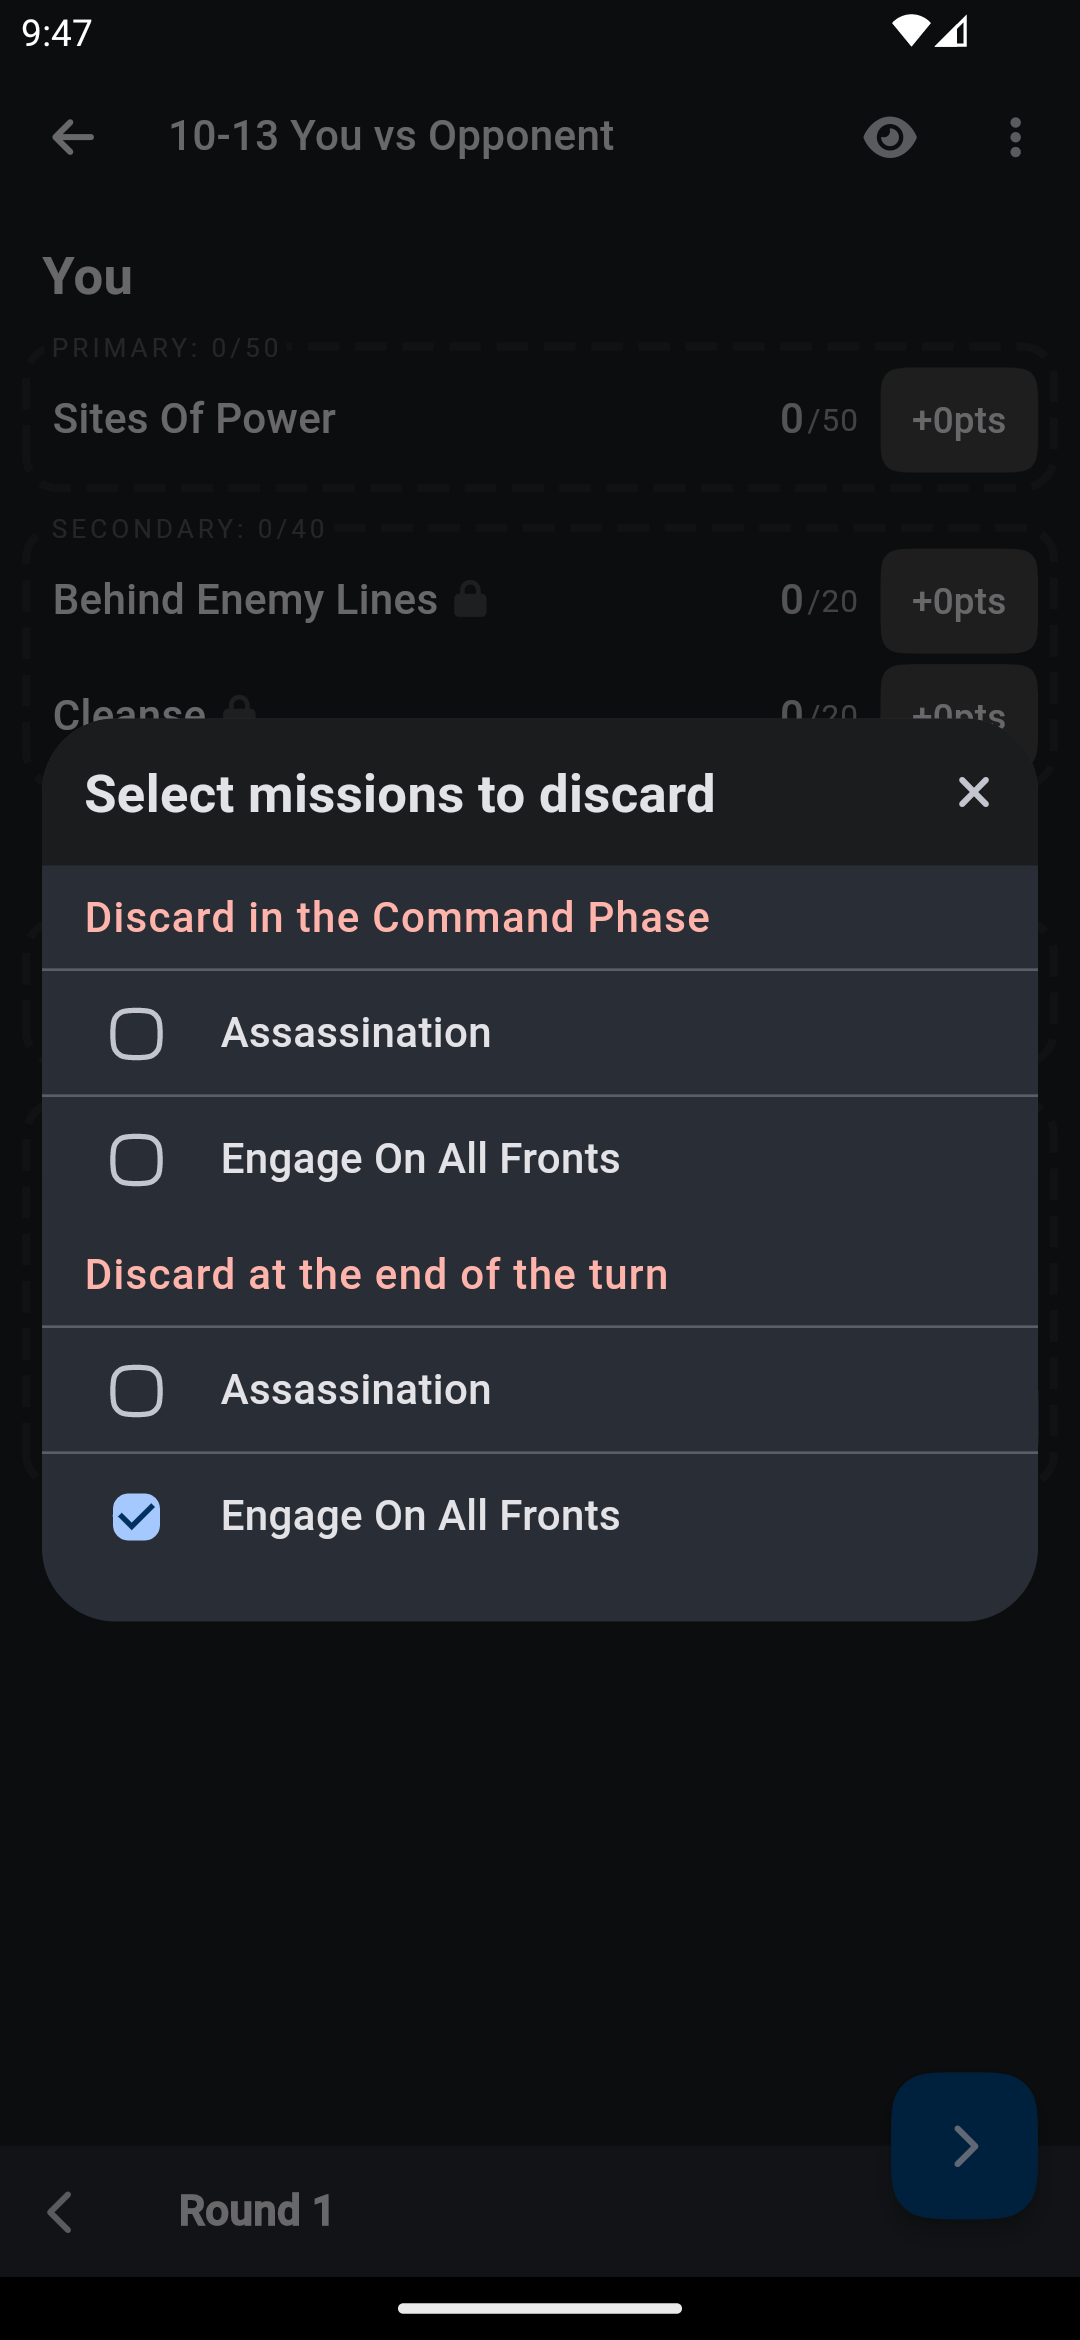This screenshot has width=1080, height=2340.
Task: Tap the Round 1 label in bottom bar
Action: tap(256, 2211)
